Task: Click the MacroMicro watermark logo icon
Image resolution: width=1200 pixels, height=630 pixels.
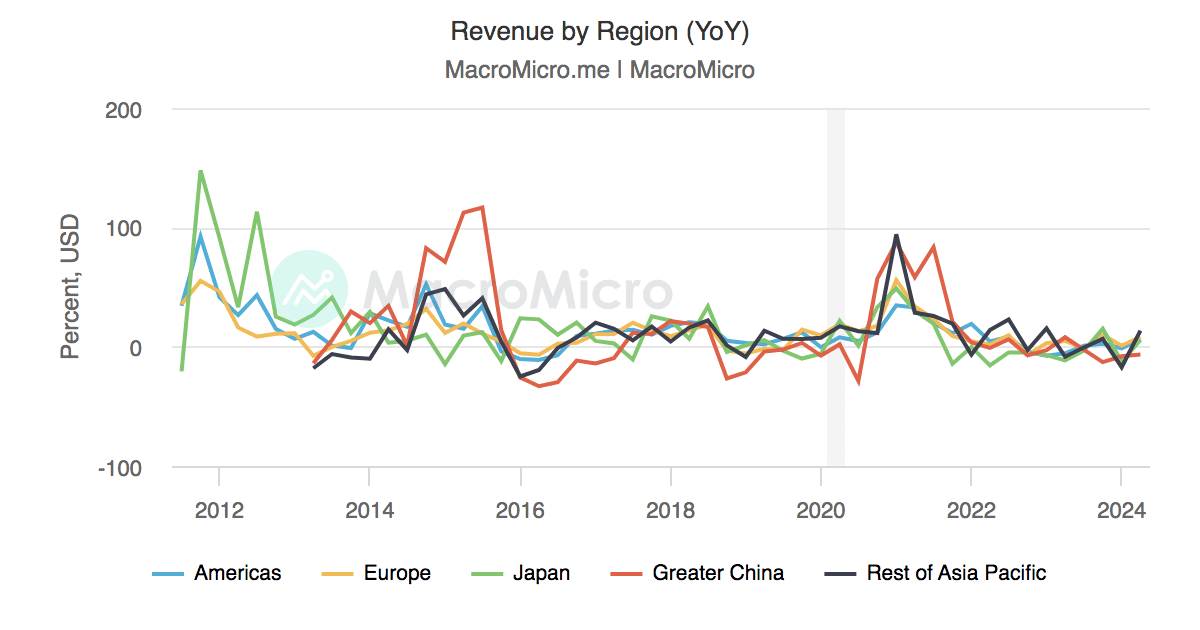Action: [313, 288]
